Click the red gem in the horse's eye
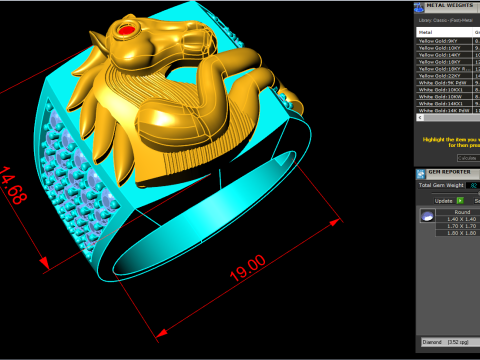480x360 pixels. [127, 30]
